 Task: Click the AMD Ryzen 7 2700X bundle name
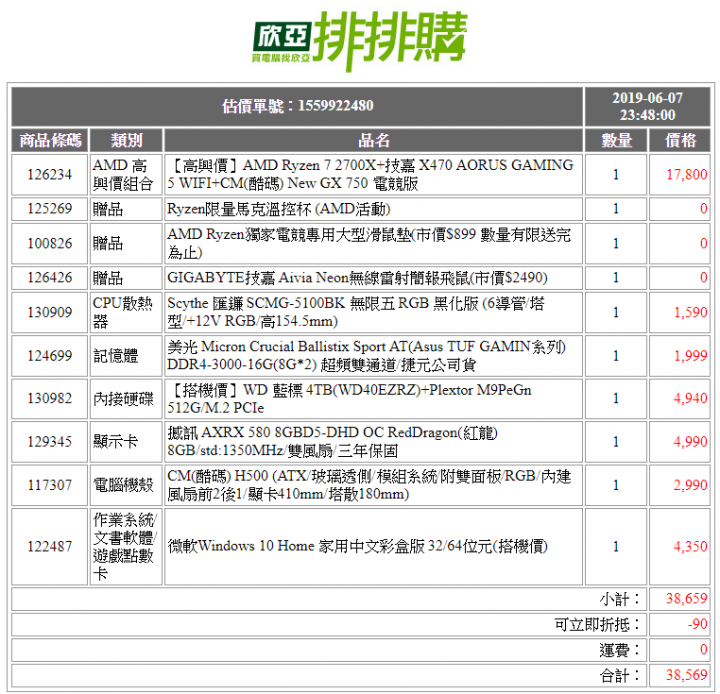click(x=370, y=175)
